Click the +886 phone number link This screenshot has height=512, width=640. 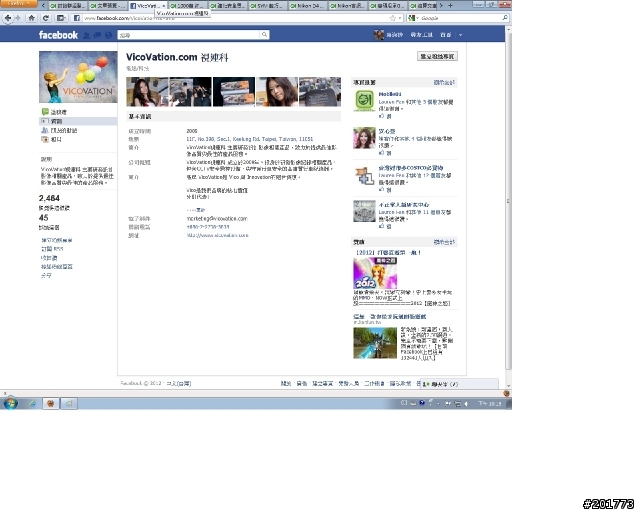click(208, 227)
